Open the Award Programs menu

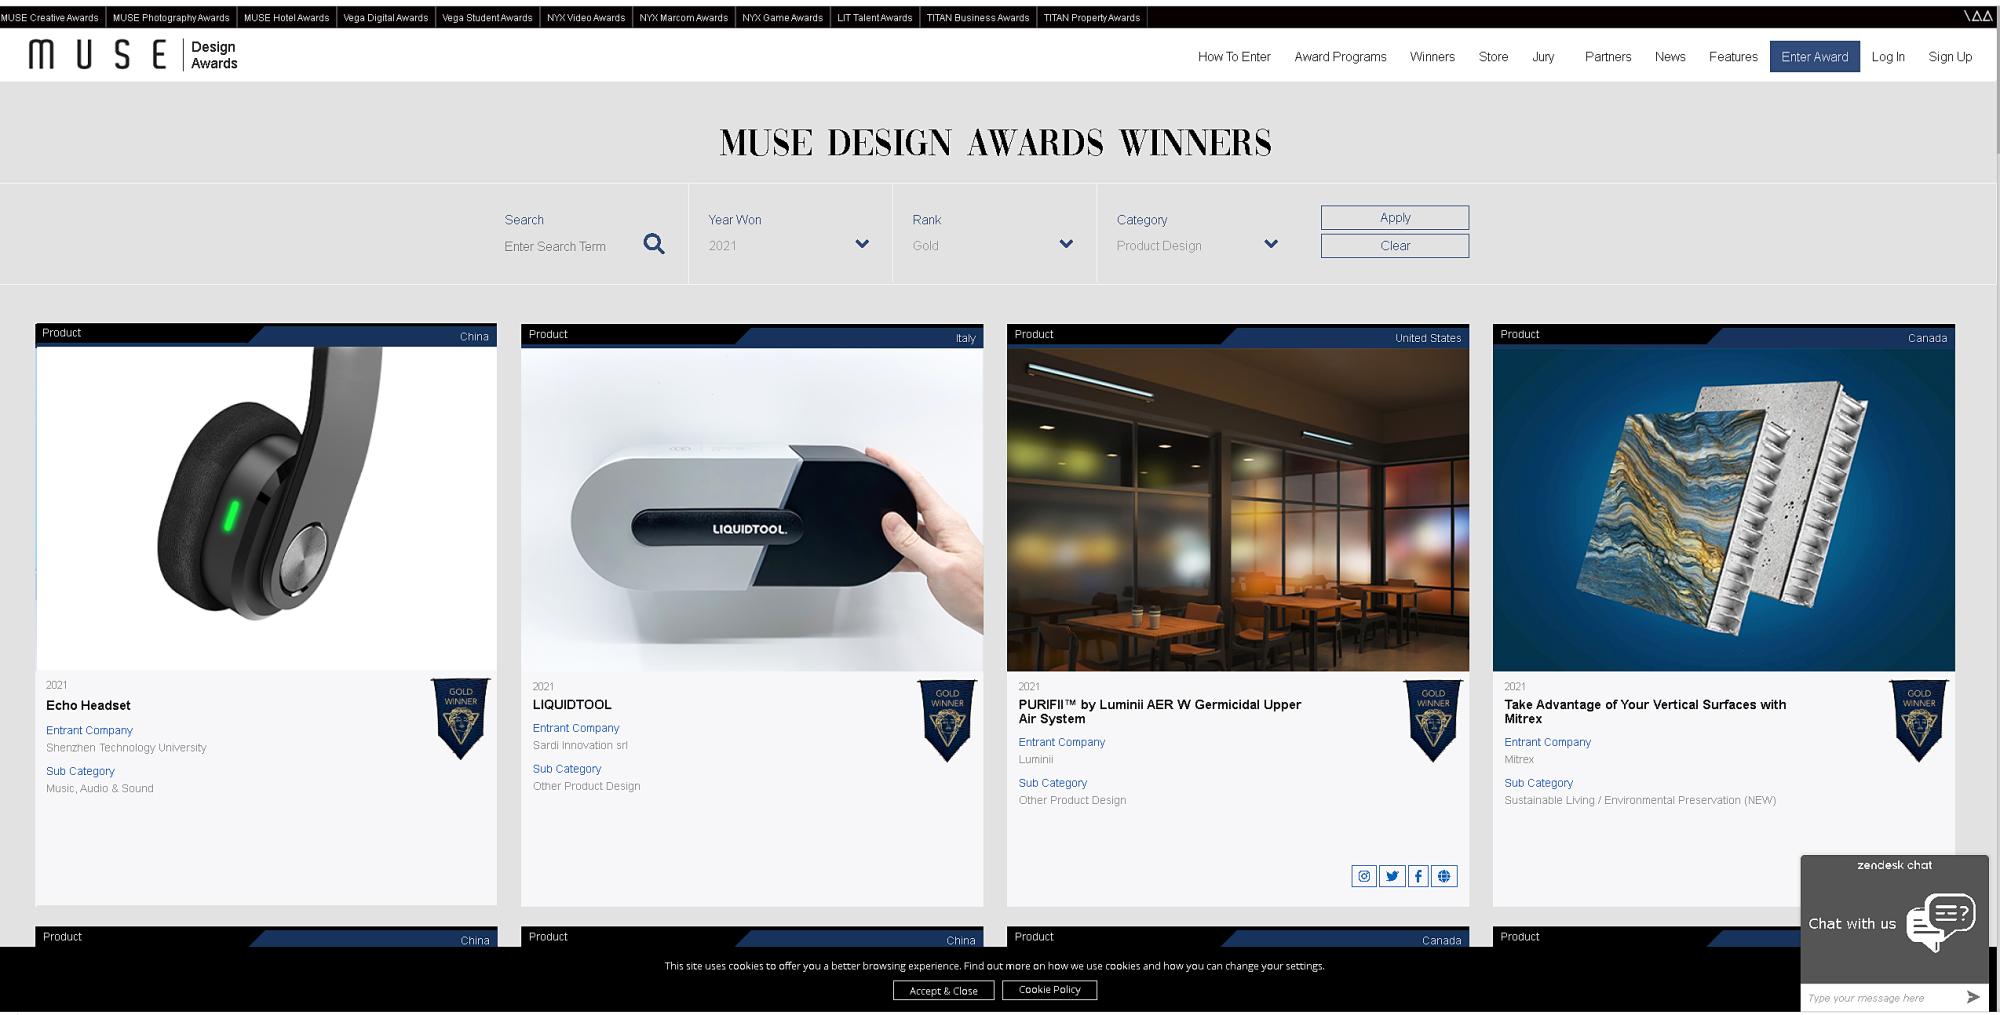tap(1340, 57)
